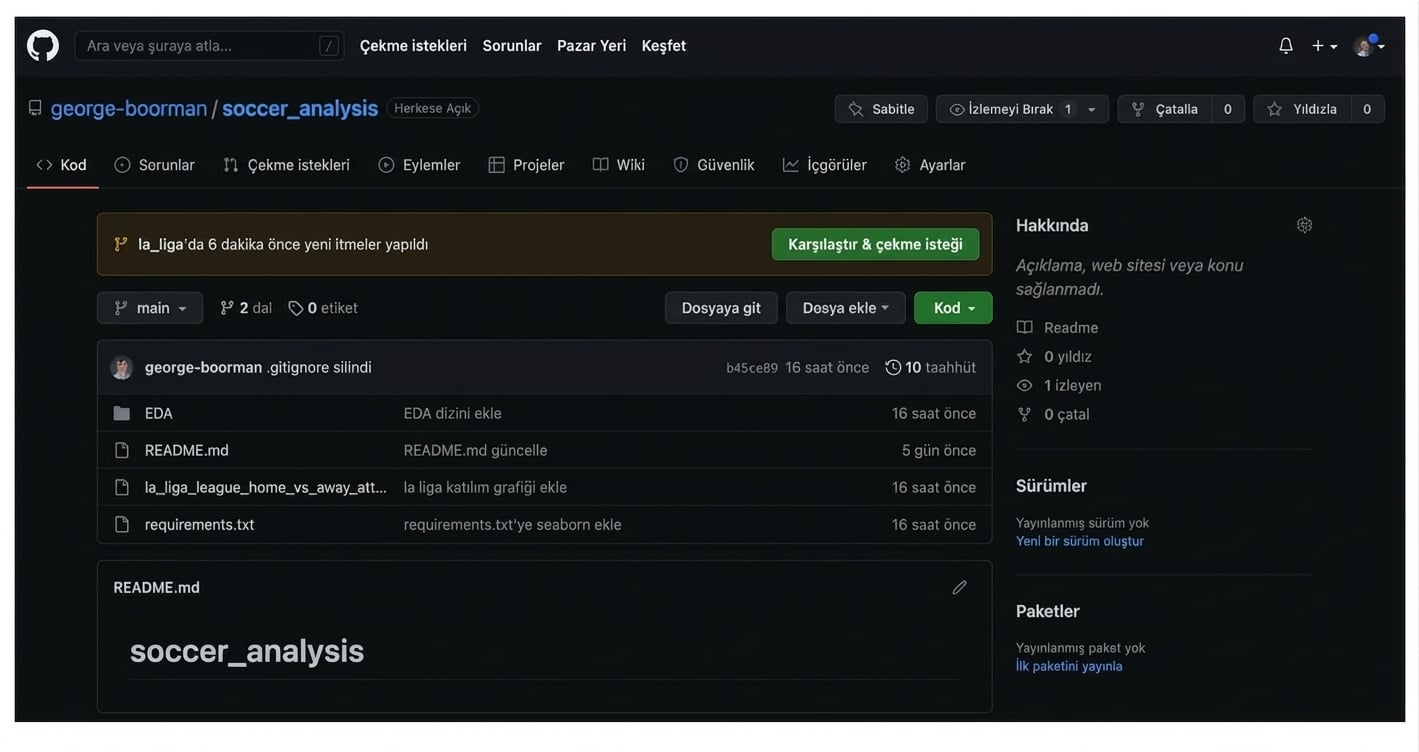This screenshot has width=1419, height=752.
Task: Click Karşılaştır & çekme isteği button
Action: [875, 244]
